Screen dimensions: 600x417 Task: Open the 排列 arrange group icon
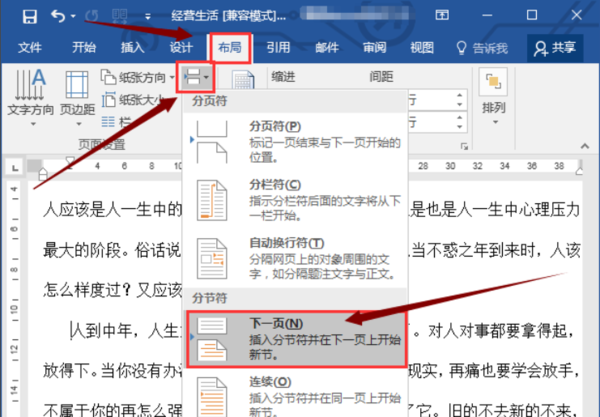(494, 96)
